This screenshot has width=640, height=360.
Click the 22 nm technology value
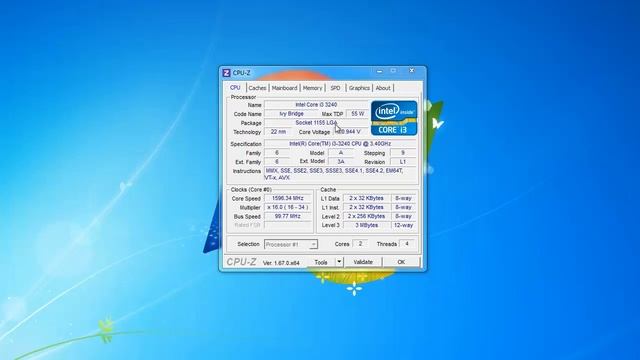[278, 132]
